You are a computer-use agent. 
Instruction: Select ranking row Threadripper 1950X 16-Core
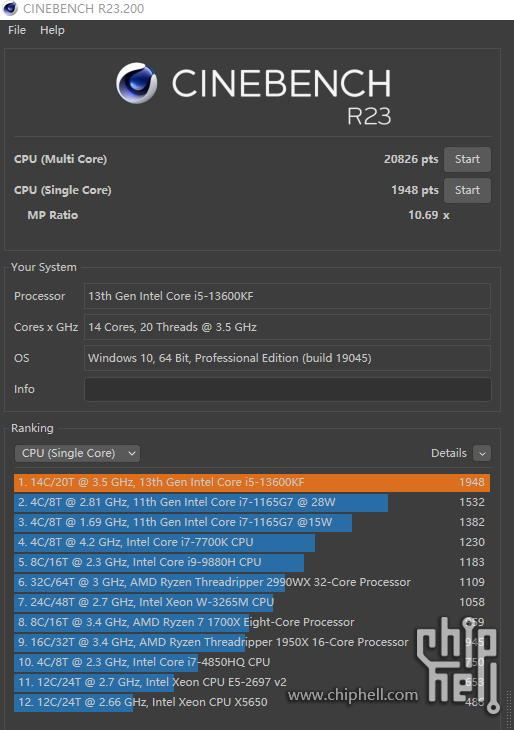point(252,642)
